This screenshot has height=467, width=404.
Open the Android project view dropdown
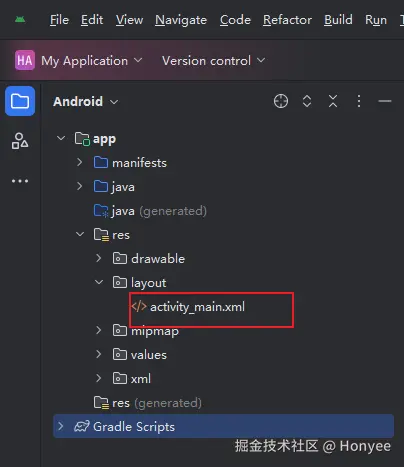[x=86, y=101]
